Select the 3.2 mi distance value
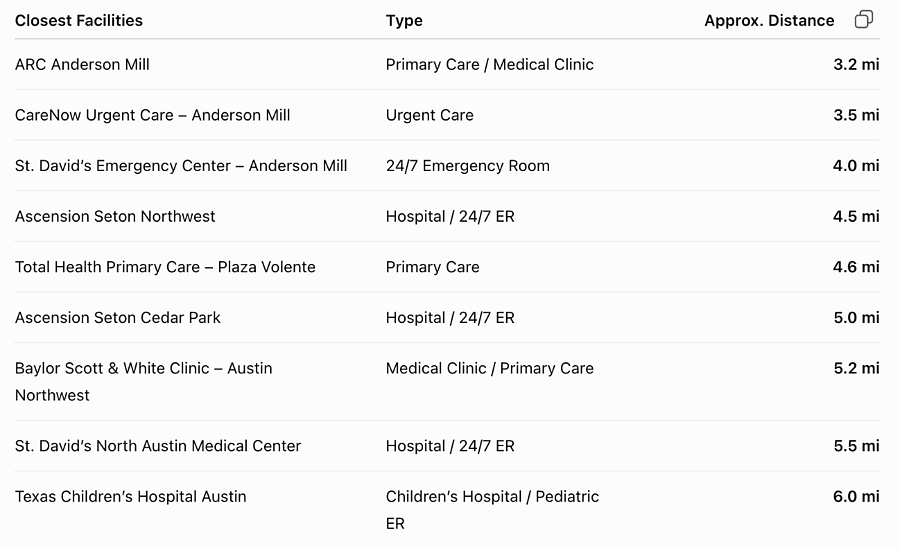The width and height of the screenshot is (900, 548). (856, 64)
